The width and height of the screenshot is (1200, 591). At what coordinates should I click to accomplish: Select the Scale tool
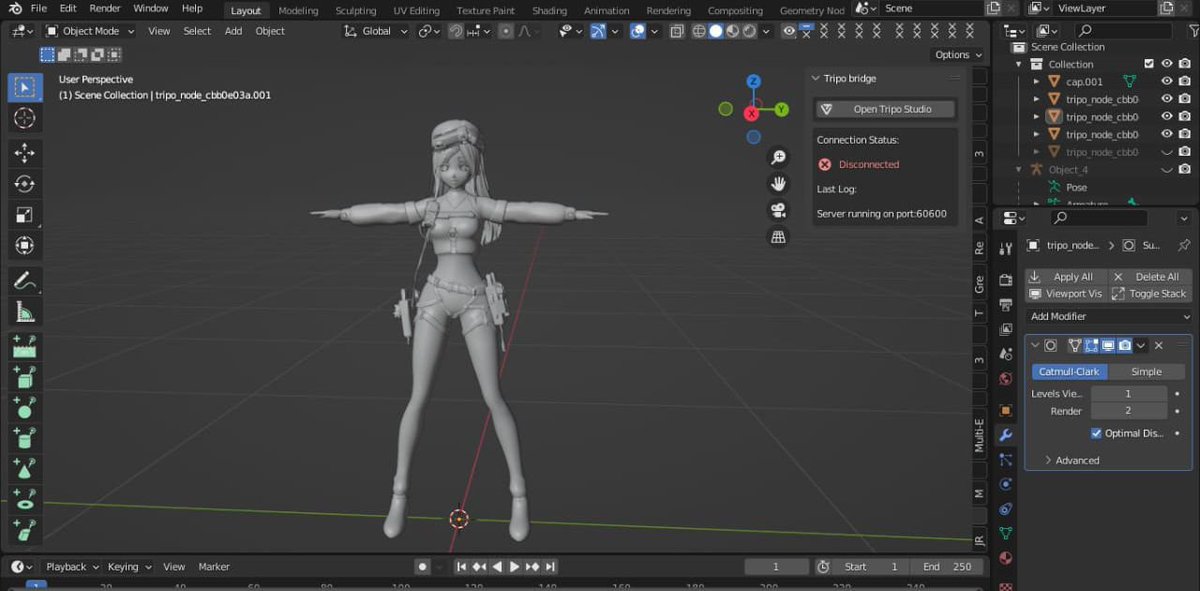(x=25, y=215)
